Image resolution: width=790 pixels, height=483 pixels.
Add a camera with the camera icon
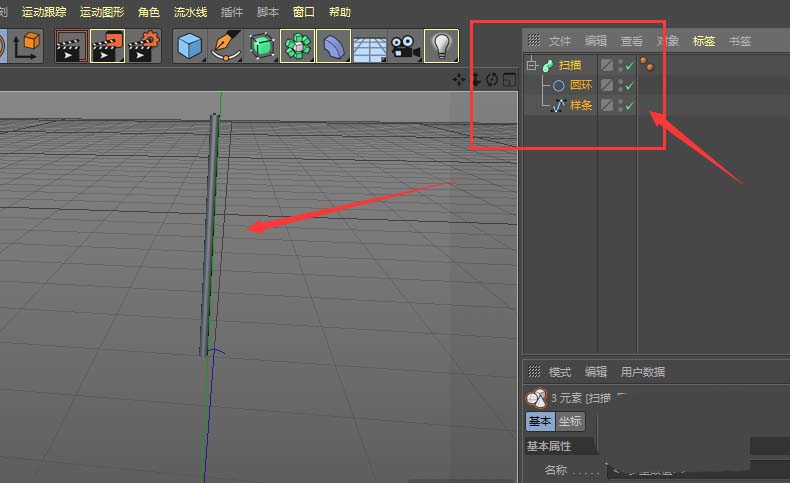pos(404,46)
